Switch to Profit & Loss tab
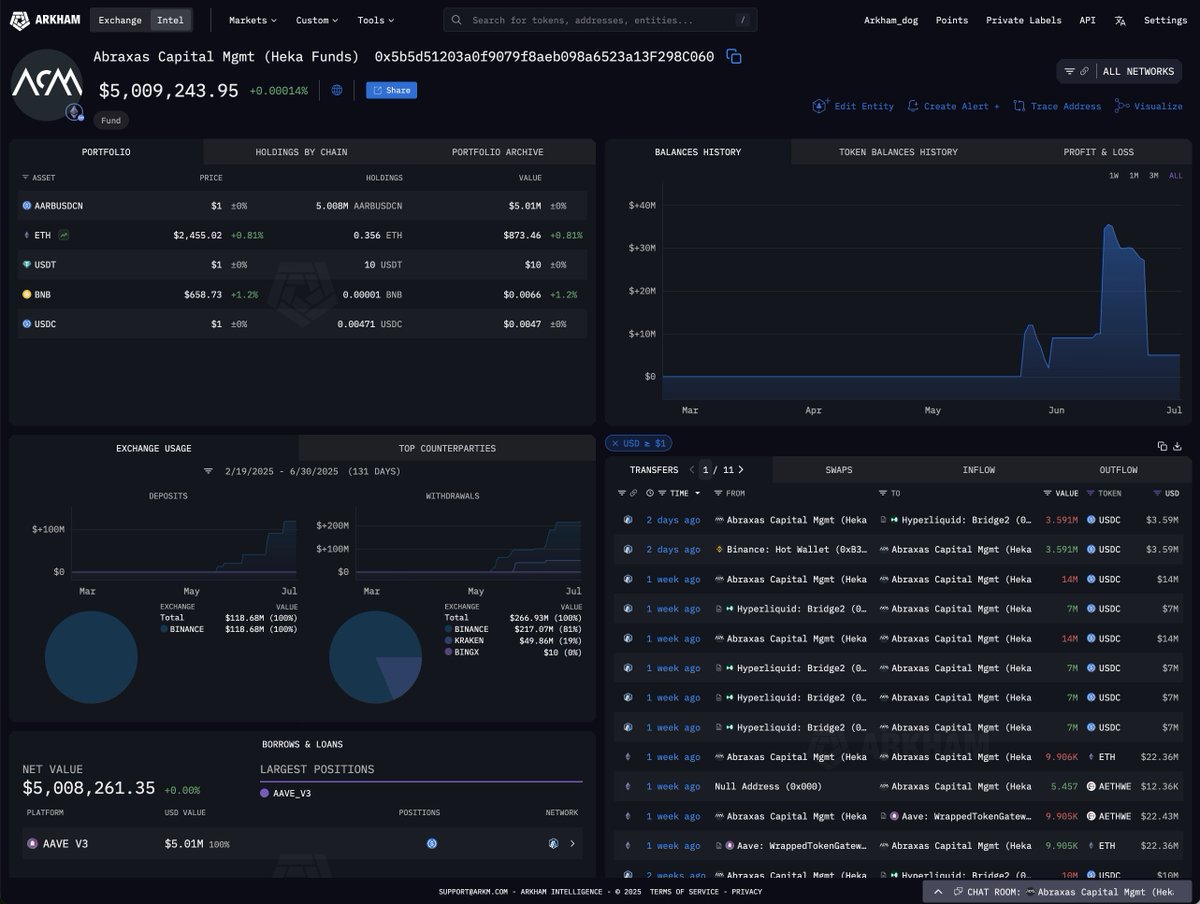 (1098, 152)
